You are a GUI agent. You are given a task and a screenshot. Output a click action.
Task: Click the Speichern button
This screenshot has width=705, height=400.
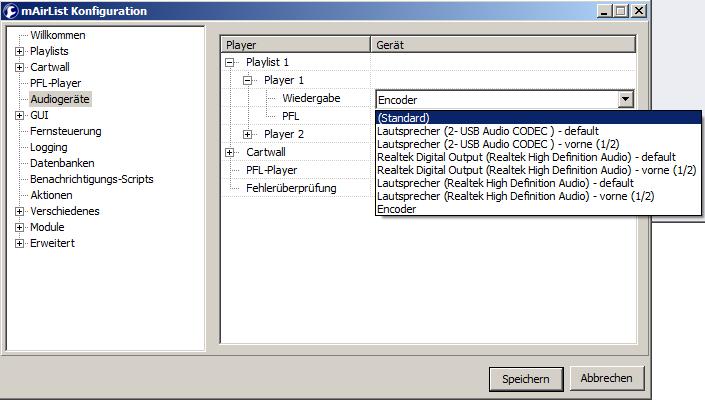tap(526, 379)
